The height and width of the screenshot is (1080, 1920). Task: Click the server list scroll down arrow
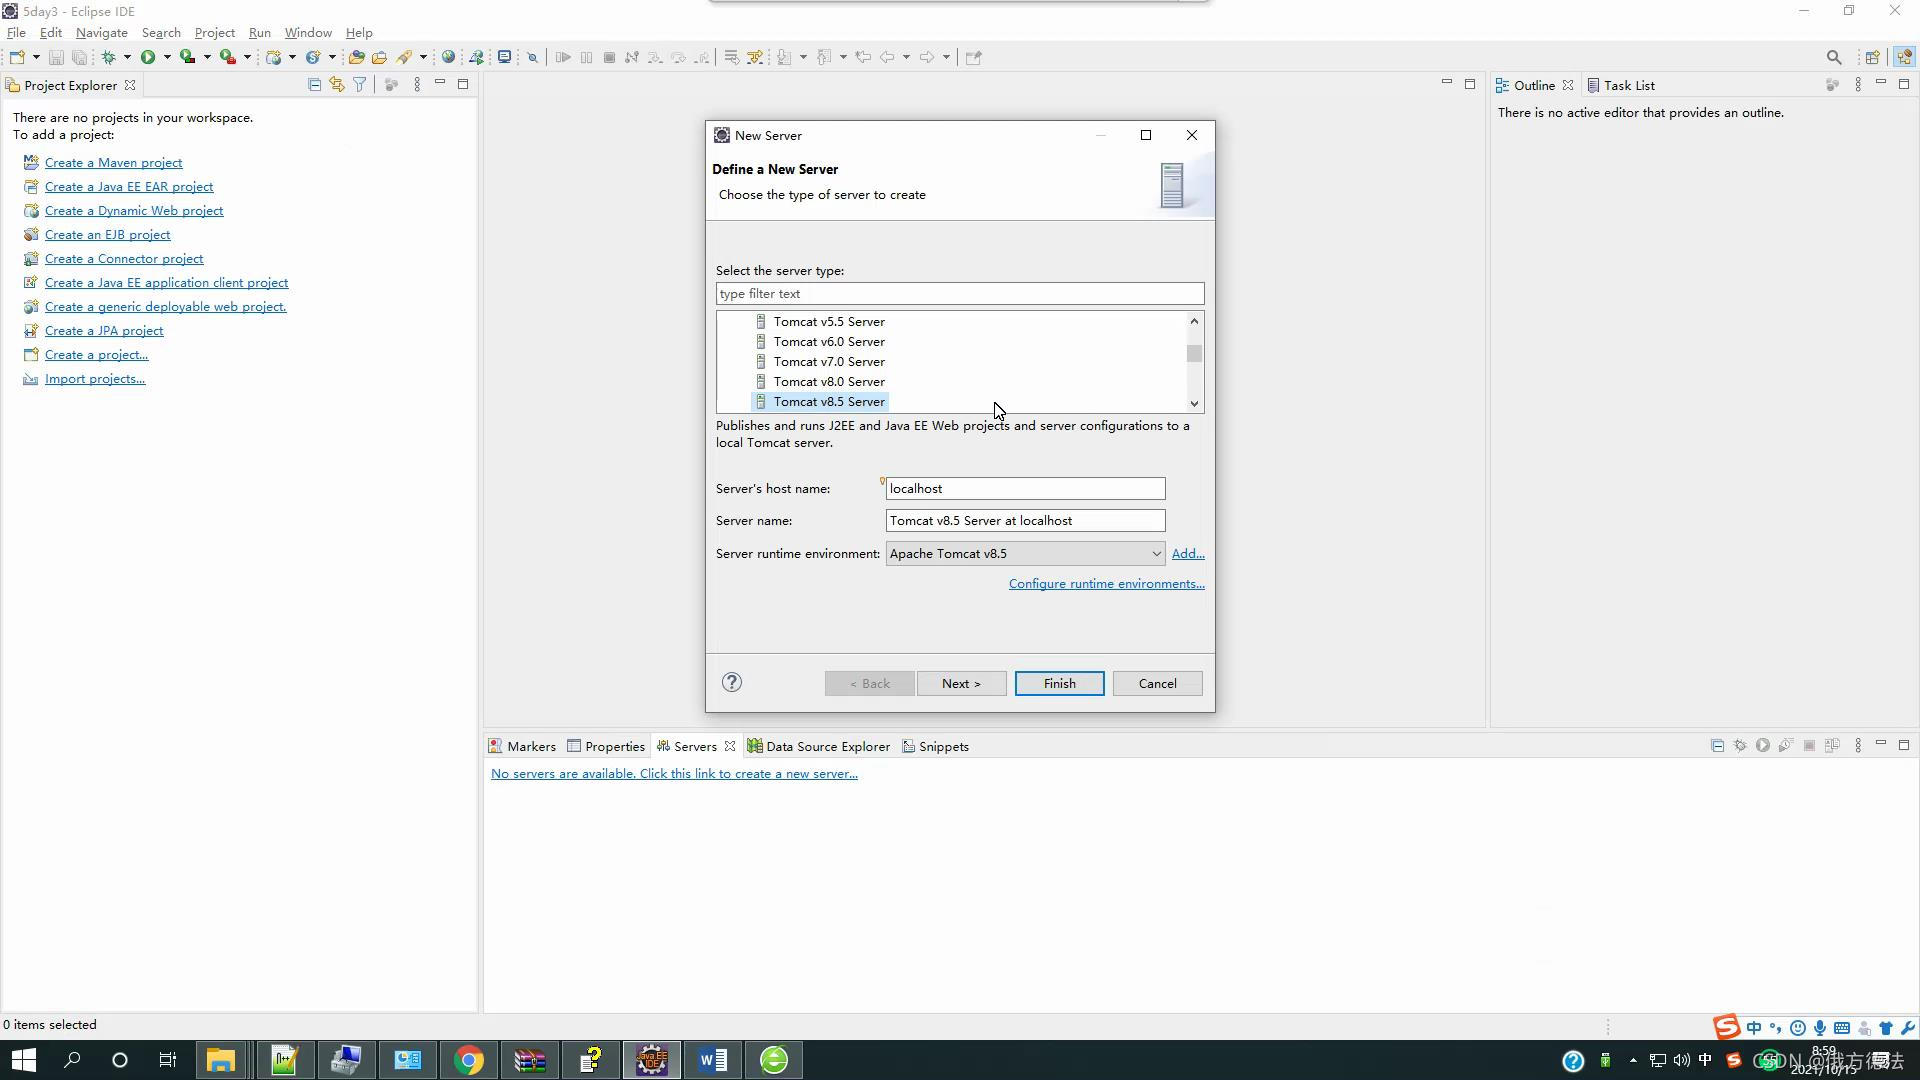click(x=1194, y=403)
